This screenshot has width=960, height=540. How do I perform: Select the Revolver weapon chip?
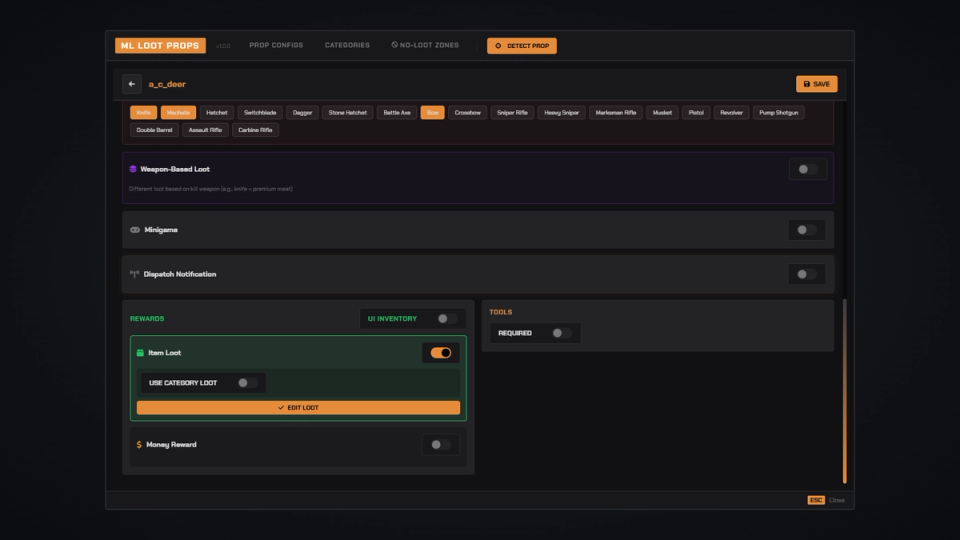pos(732,113)
